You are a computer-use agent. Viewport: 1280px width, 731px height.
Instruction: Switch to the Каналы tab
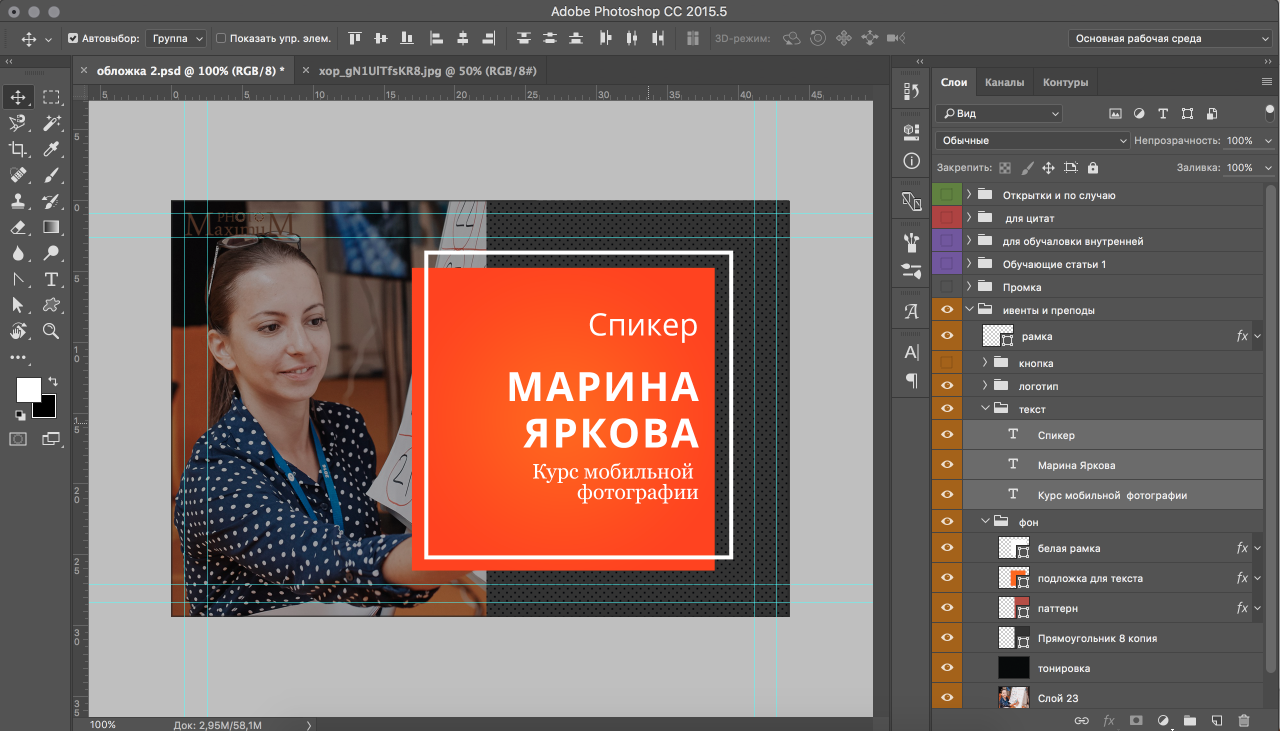click(1004, 83)
